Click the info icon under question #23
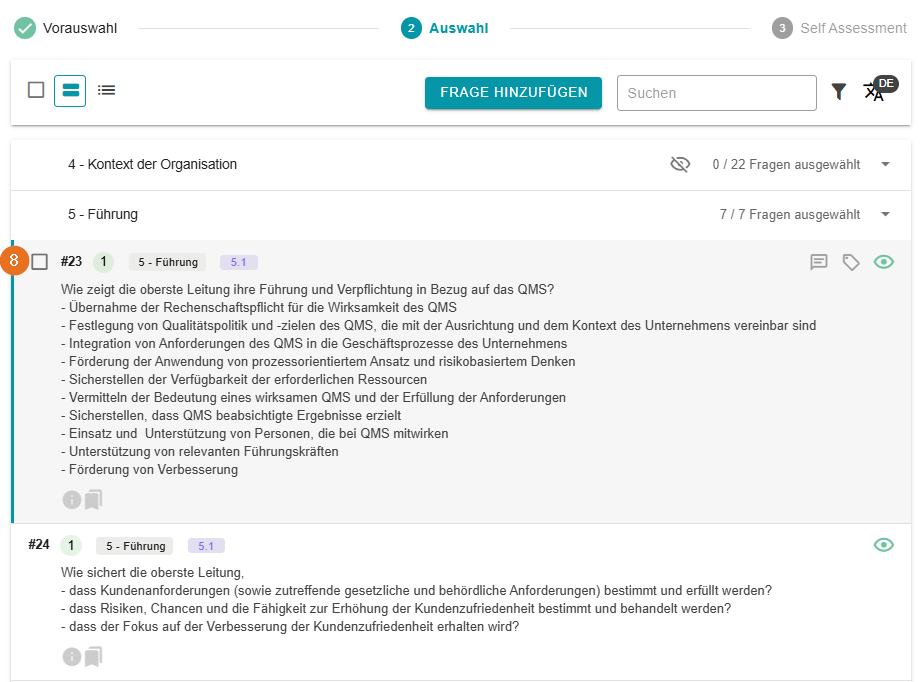Image resolution: width=920 pixels, height=682 pixels. pyautogui.click(x=71, y=499)
